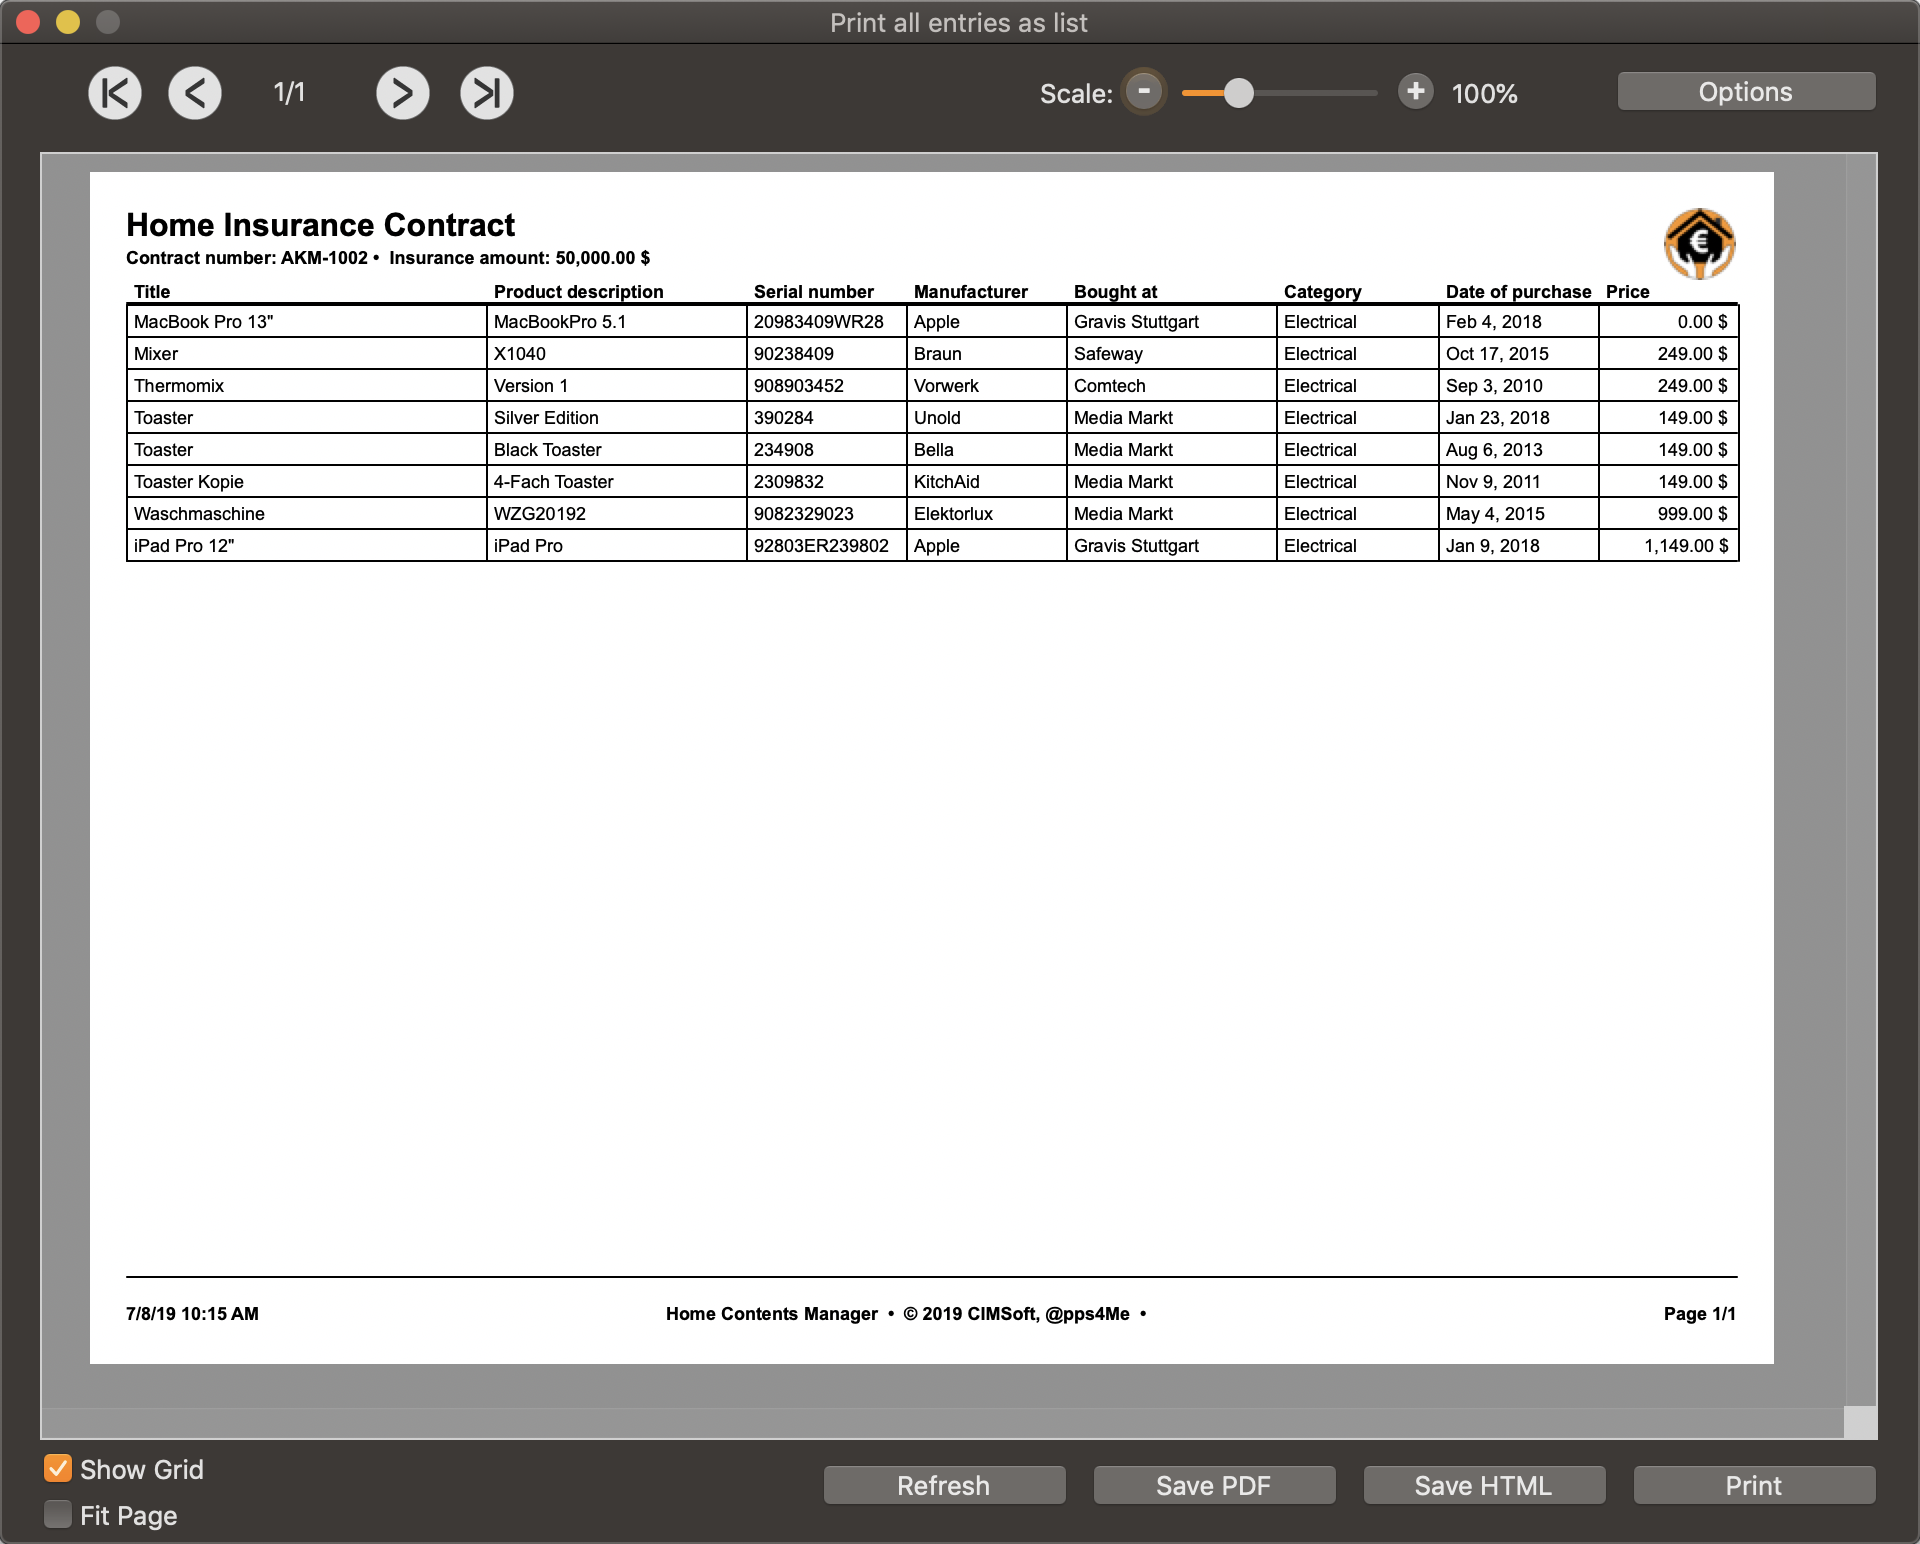Enable the Fit Page checkbox

click(58, 1514)
